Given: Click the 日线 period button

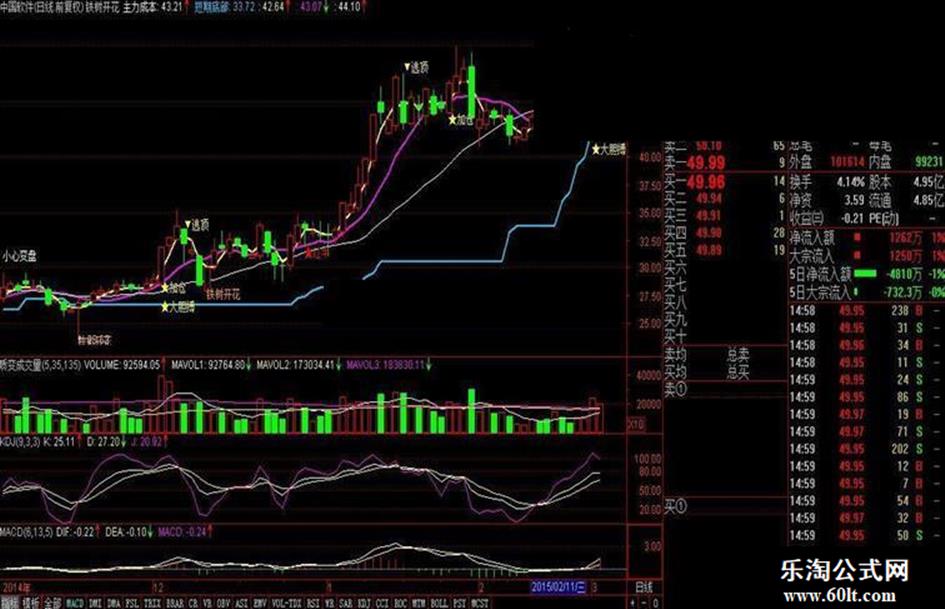Looking at the screenshot, I should click(644, 587).
